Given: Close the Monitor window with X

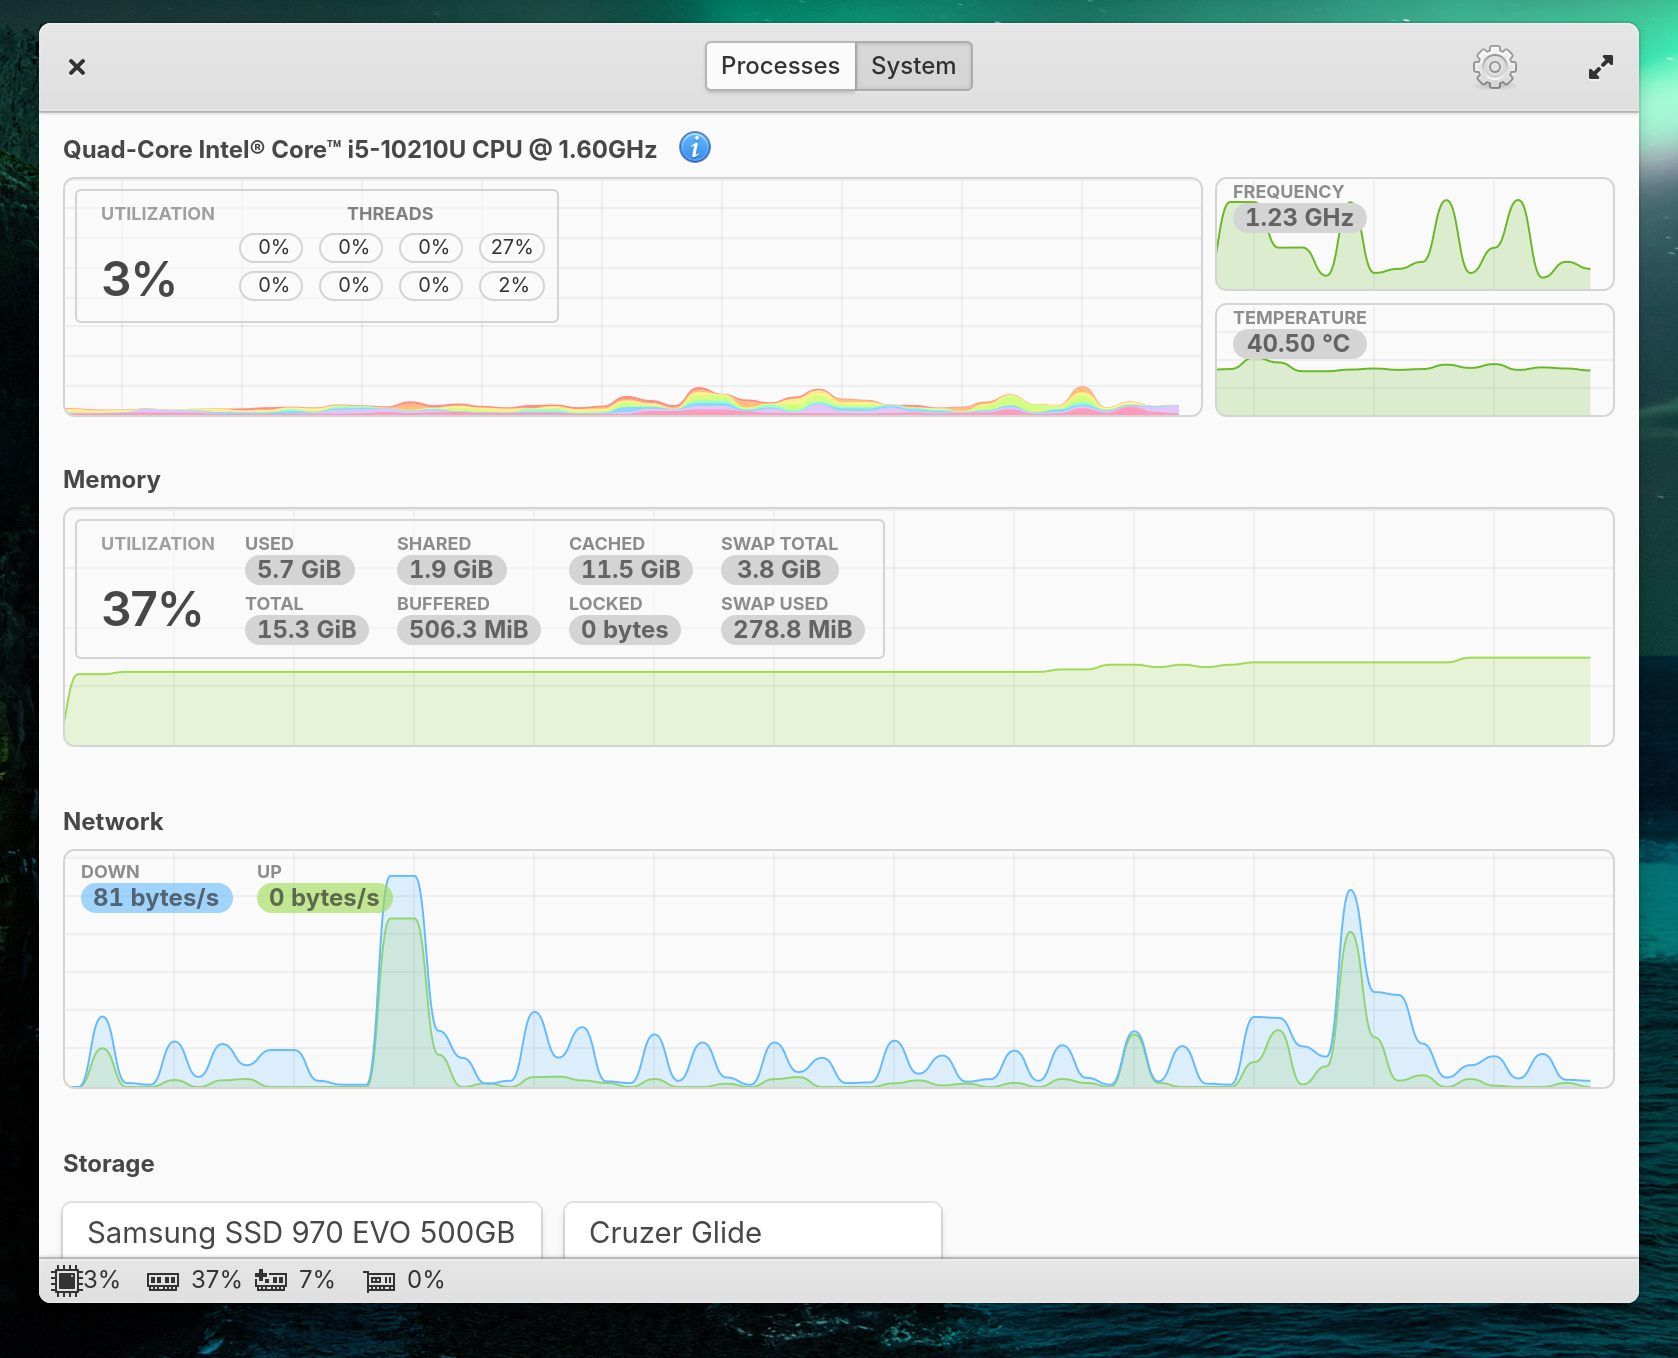Looking at the screenshot, I should pyautogui.click(x=77, y=67).
